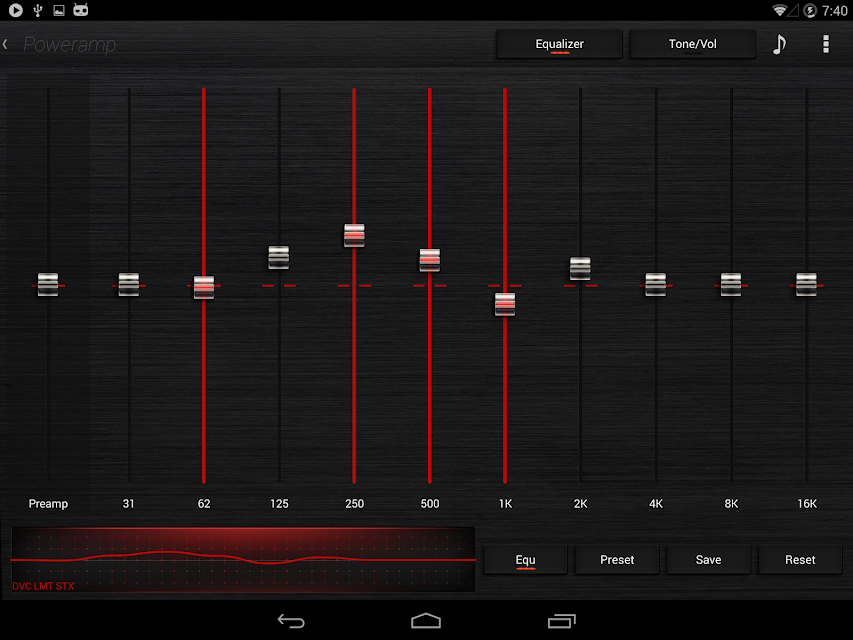
Task: Tap the Preamp label
Action: coord(48,504)
